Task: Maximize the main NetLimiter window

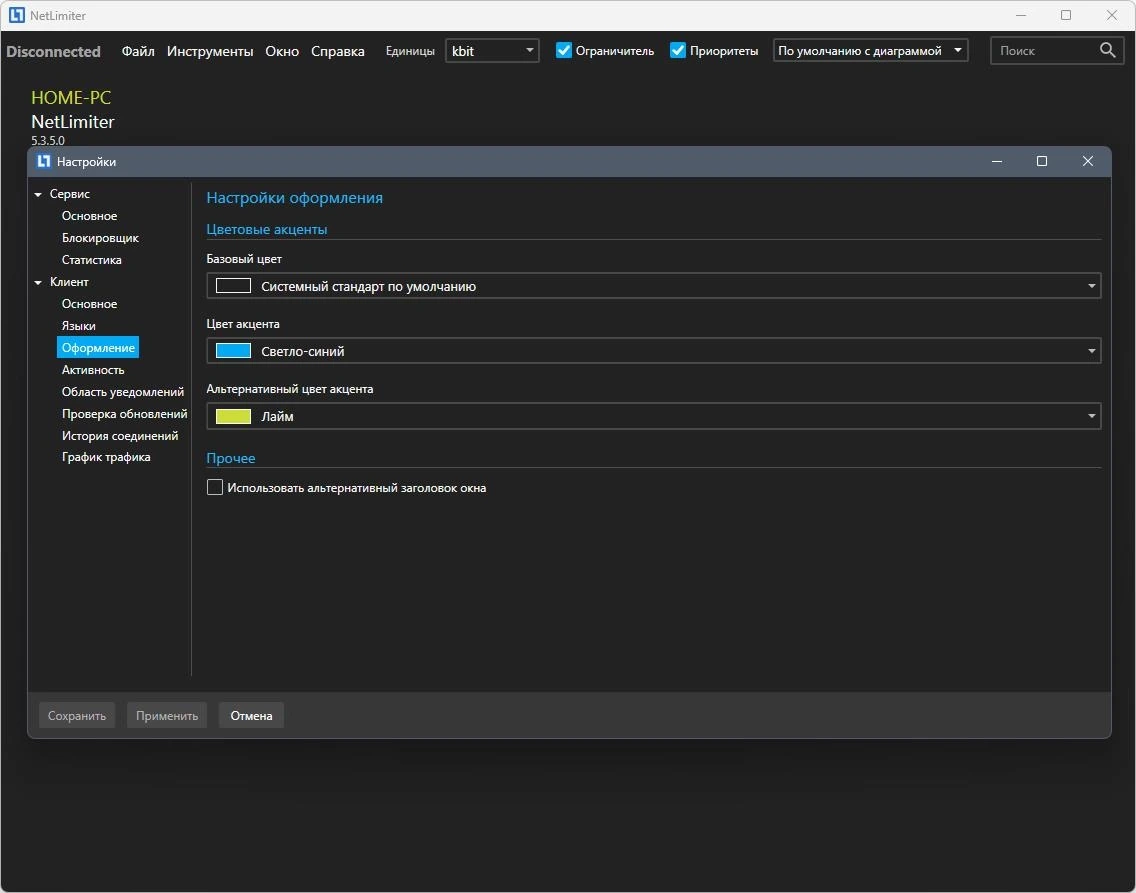Action: (x=1066, y=15)
